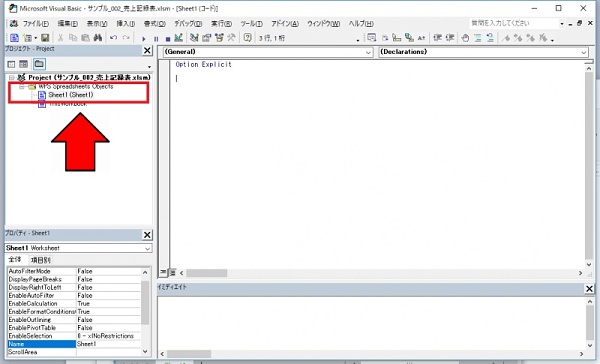Open the help question box dropdown arrow
Screen dimensions: 600x364
tap(562, 23)
